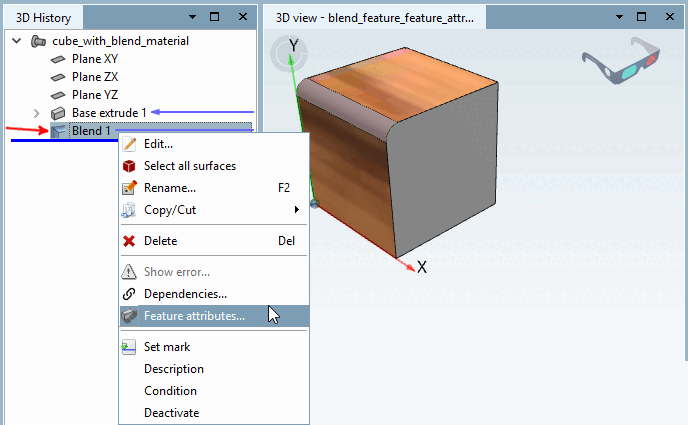Choose Edit... from the context menu
688x425 pixels.
pyautogui.click(x=214, y=144)
